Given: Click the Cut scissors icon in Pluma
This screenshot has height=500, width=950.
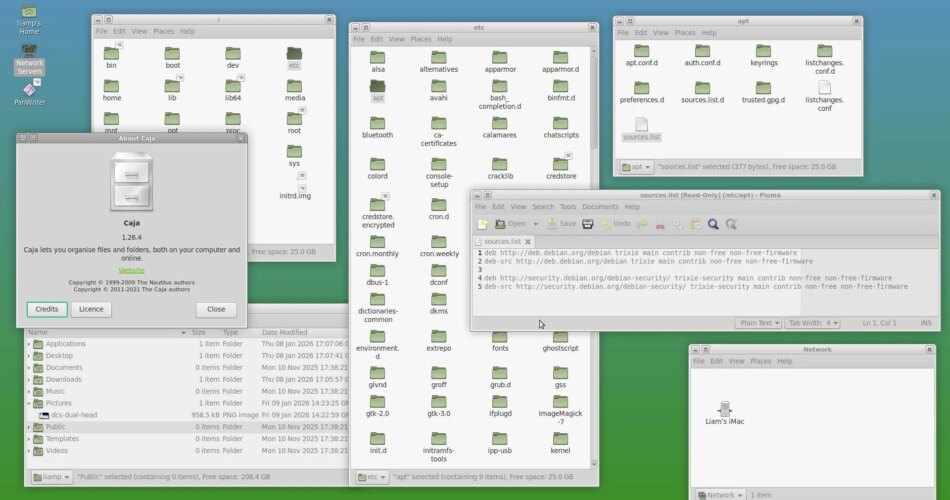Looking at the screenshot, I should [x=660, y=224].
